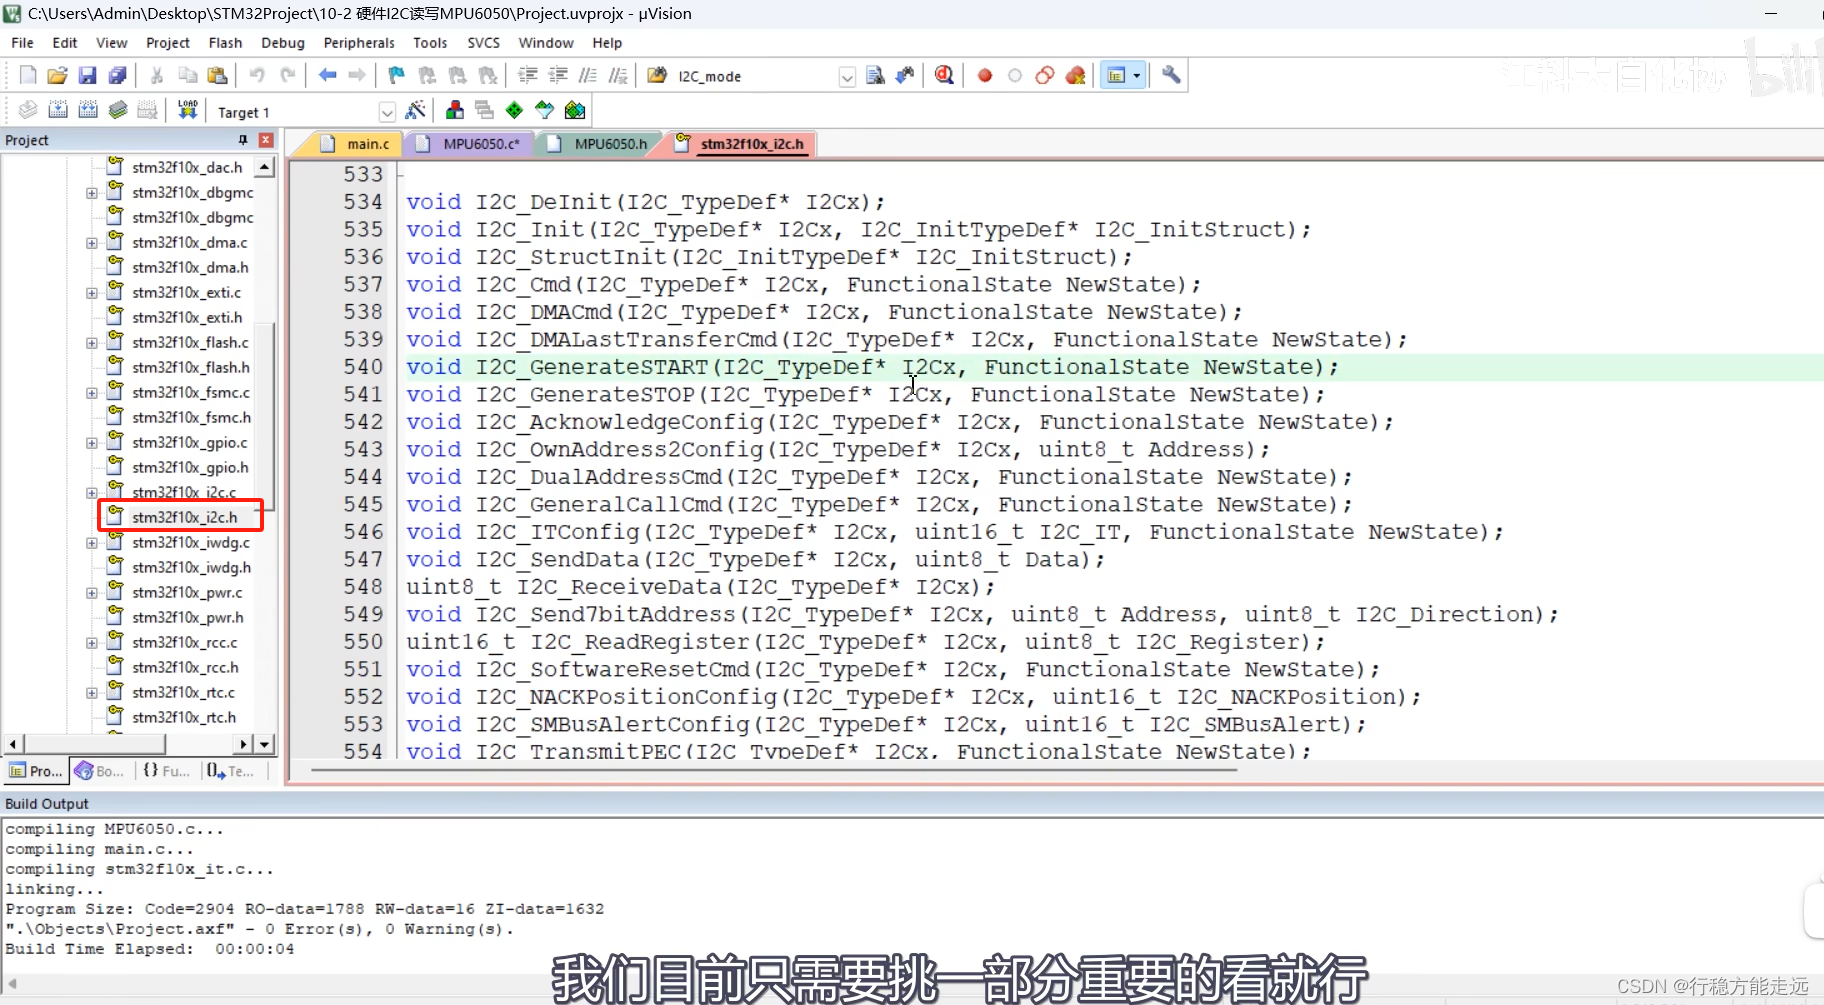Click the Translate current file icon
This screenshot has width=1824, height=1005.
[x=28, y=110]
